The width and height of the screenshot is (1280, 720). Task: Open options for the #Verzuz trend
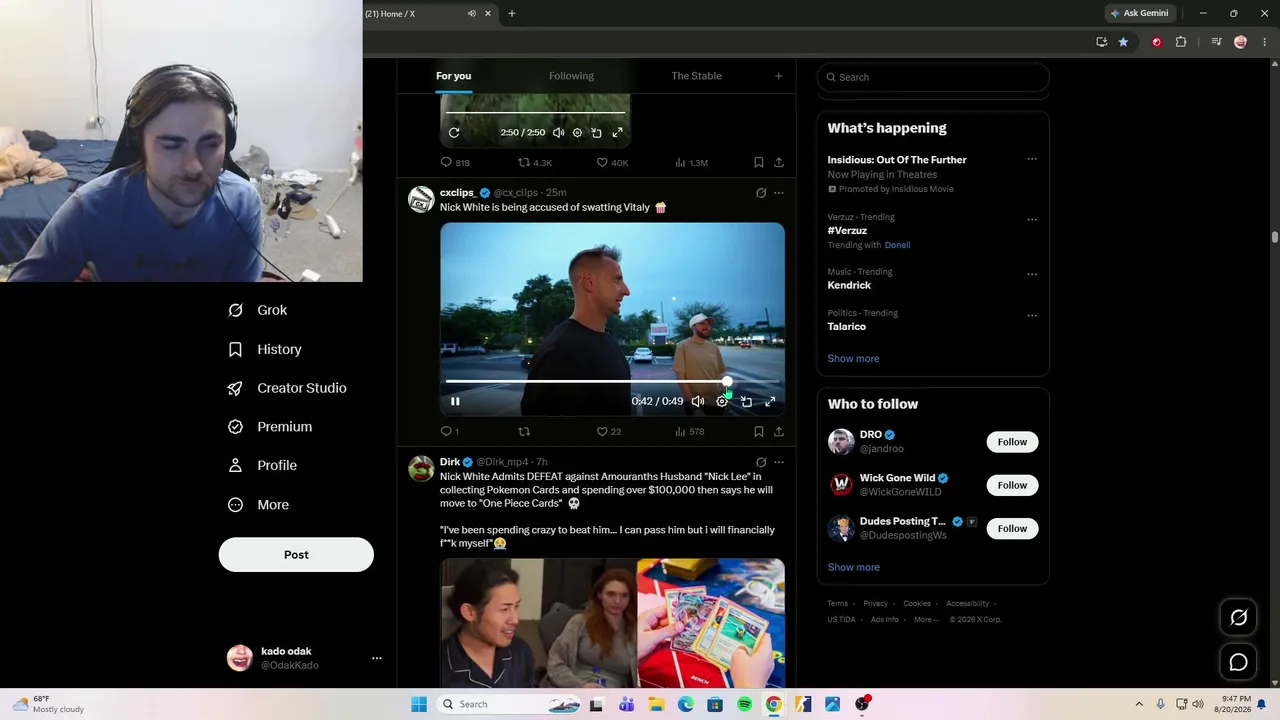[x=1032, y=220]
